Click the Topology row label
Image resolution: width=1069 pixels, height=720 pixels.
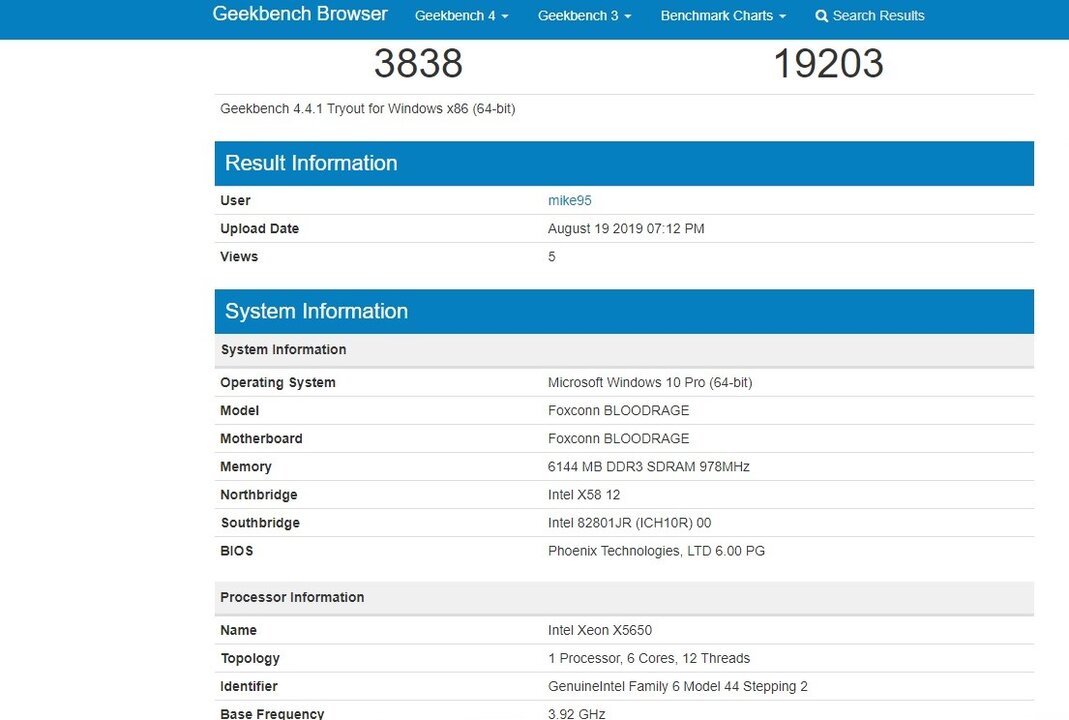[250, 658]
